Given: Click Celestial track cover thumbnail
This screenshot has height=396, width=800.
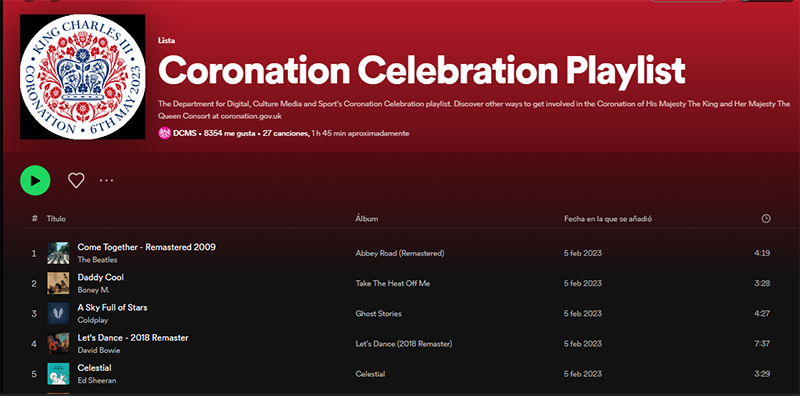Looking at the screenshot, I should tap(58, 374).
